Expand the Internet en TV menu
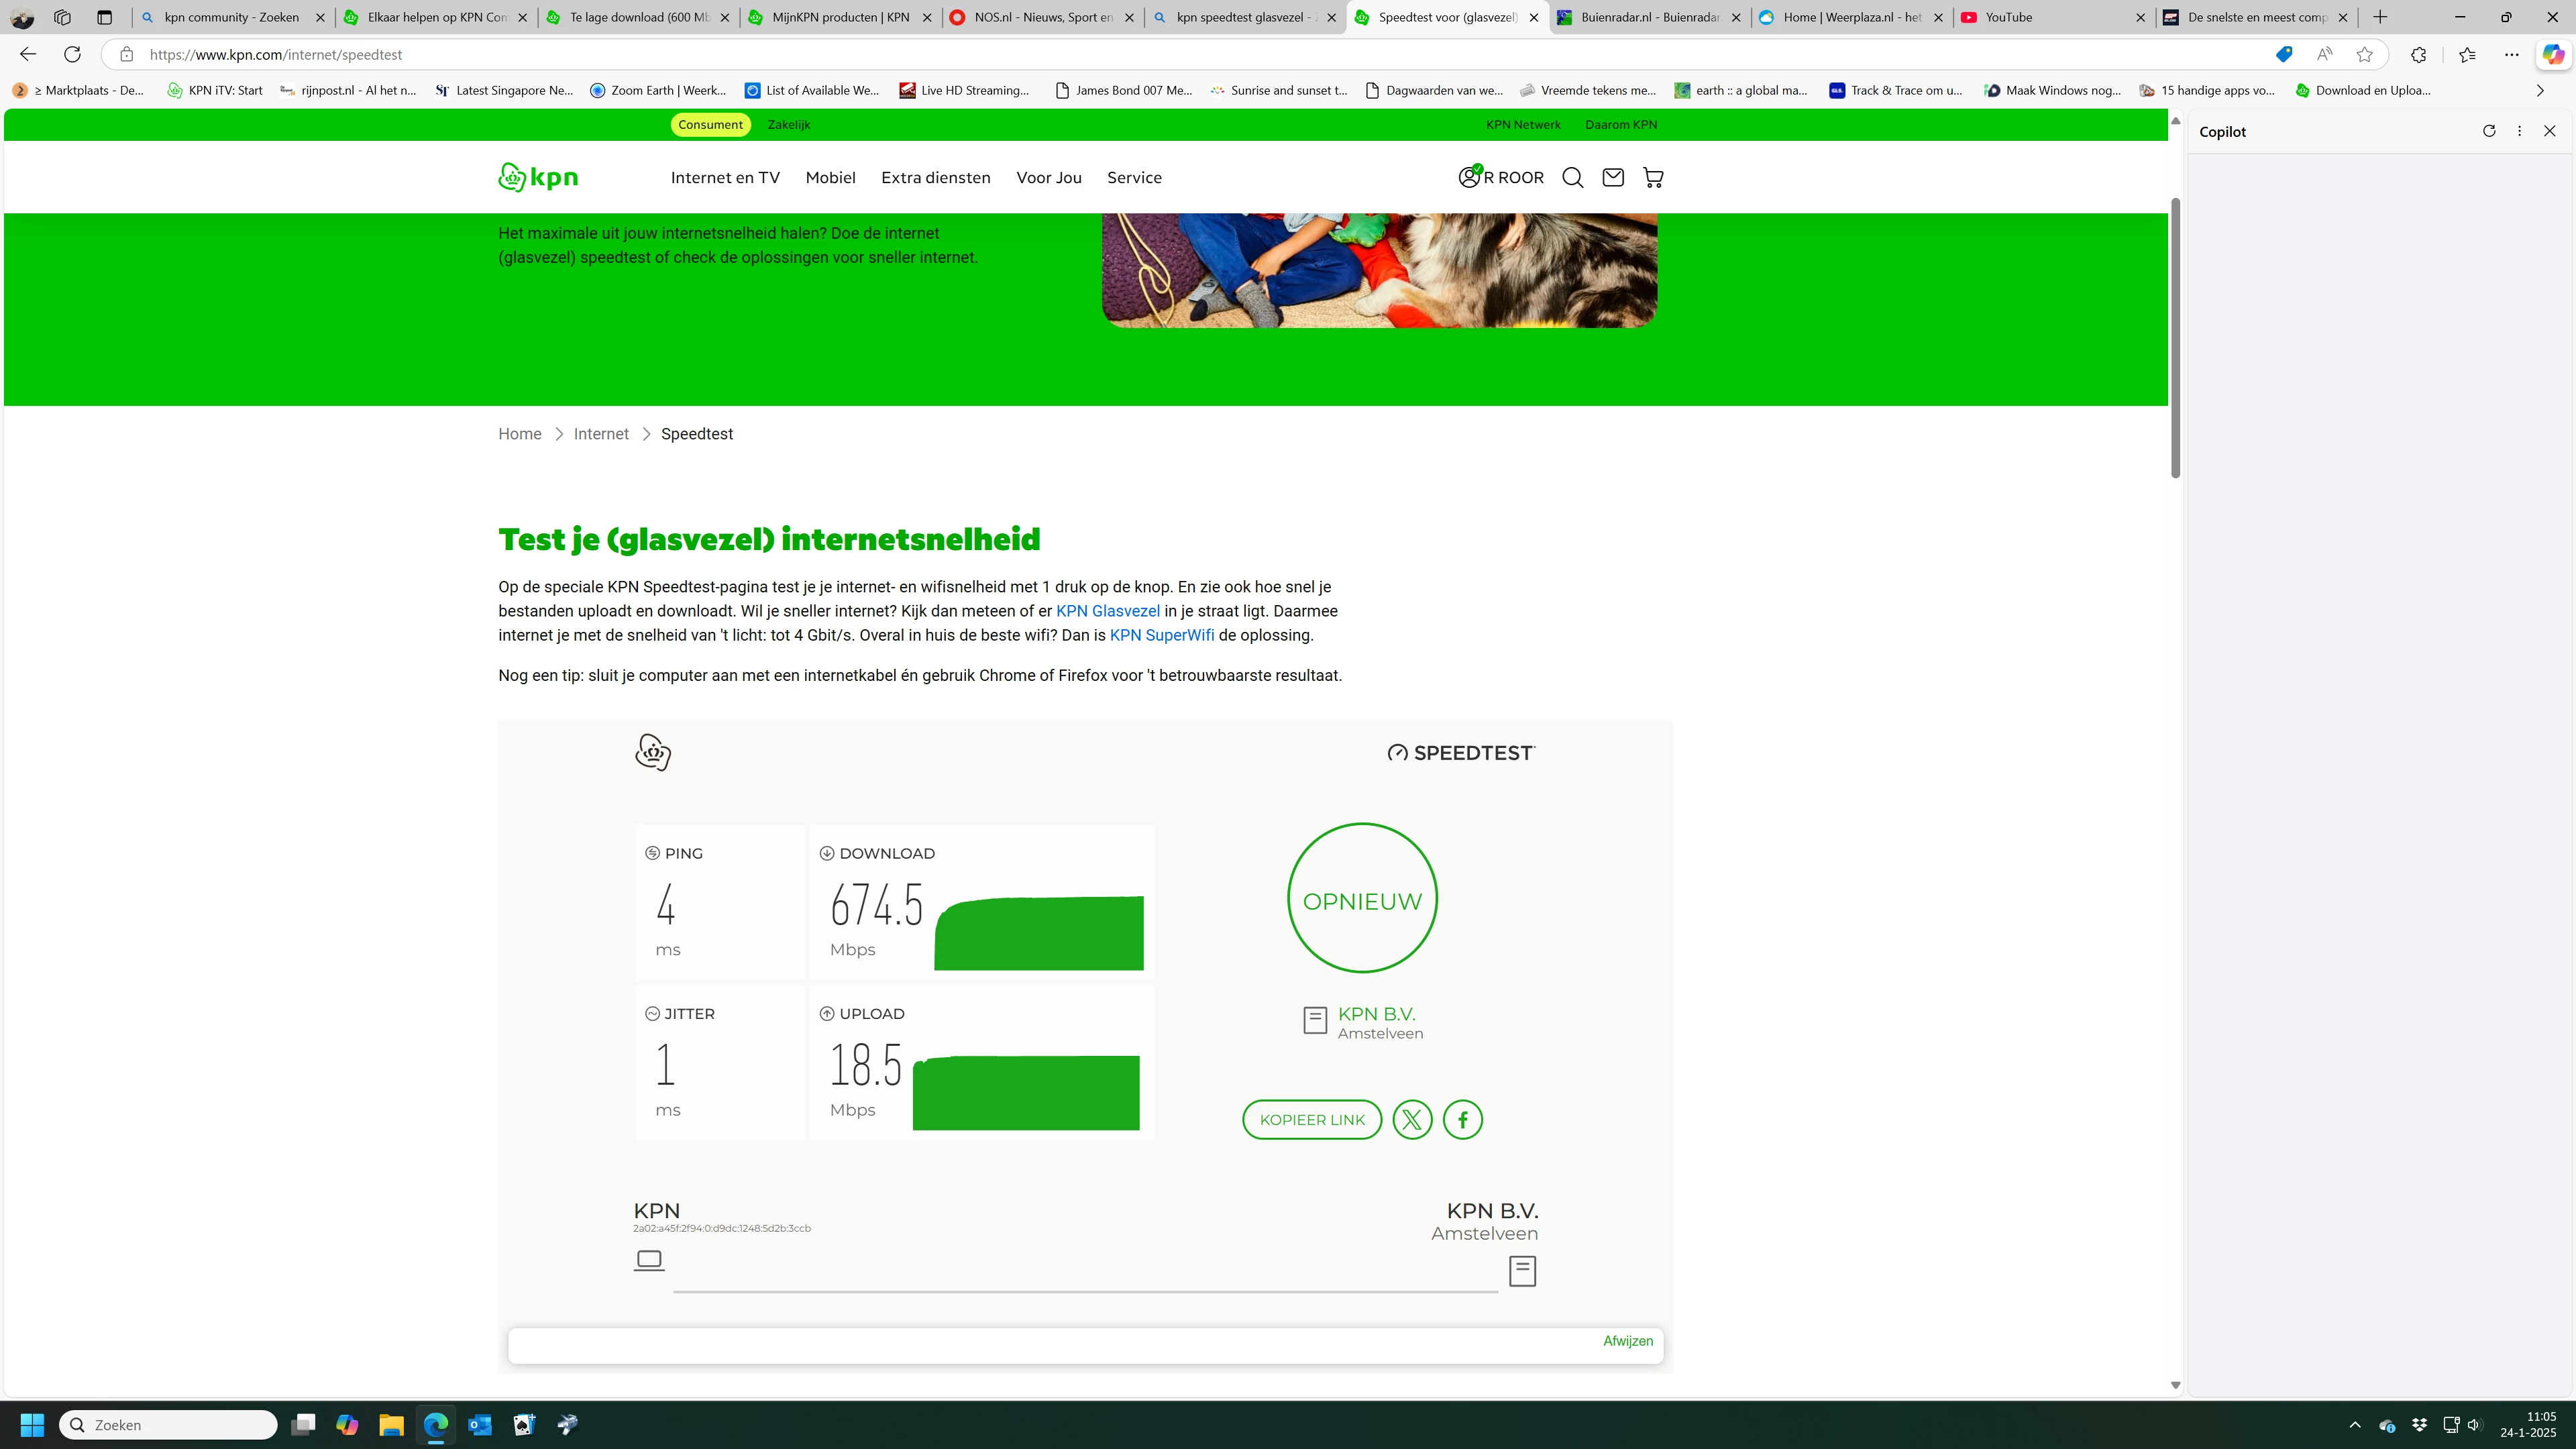Viewport: 2576px width, 1449px height. click(x=725, y=177)
